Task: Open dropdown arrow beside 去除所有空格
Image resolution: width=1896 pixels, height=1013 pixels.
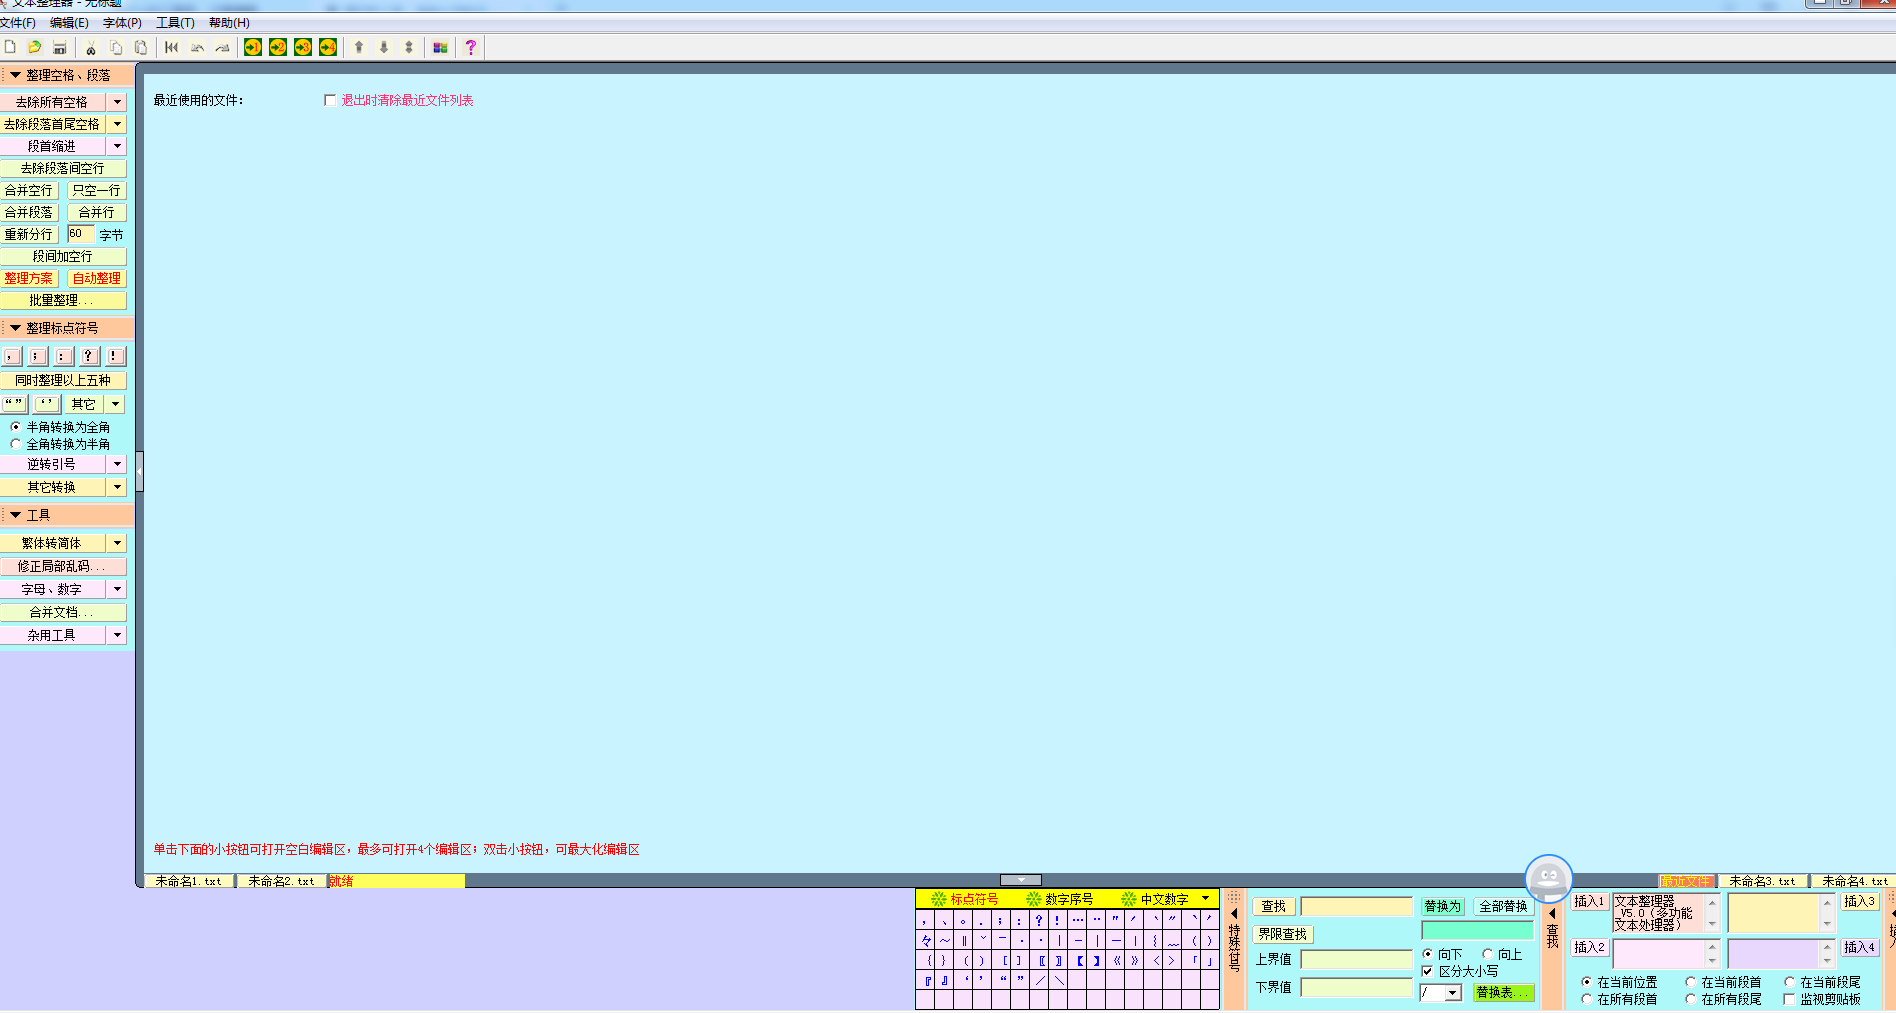Action: [x=117, y=102]
